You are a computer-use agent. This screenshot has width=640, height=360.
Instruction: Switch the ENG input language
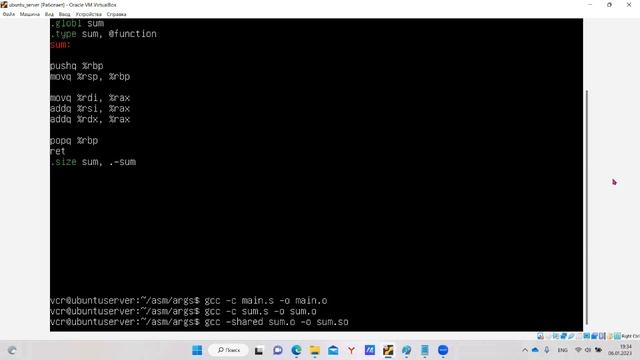[x=562, y=350]
